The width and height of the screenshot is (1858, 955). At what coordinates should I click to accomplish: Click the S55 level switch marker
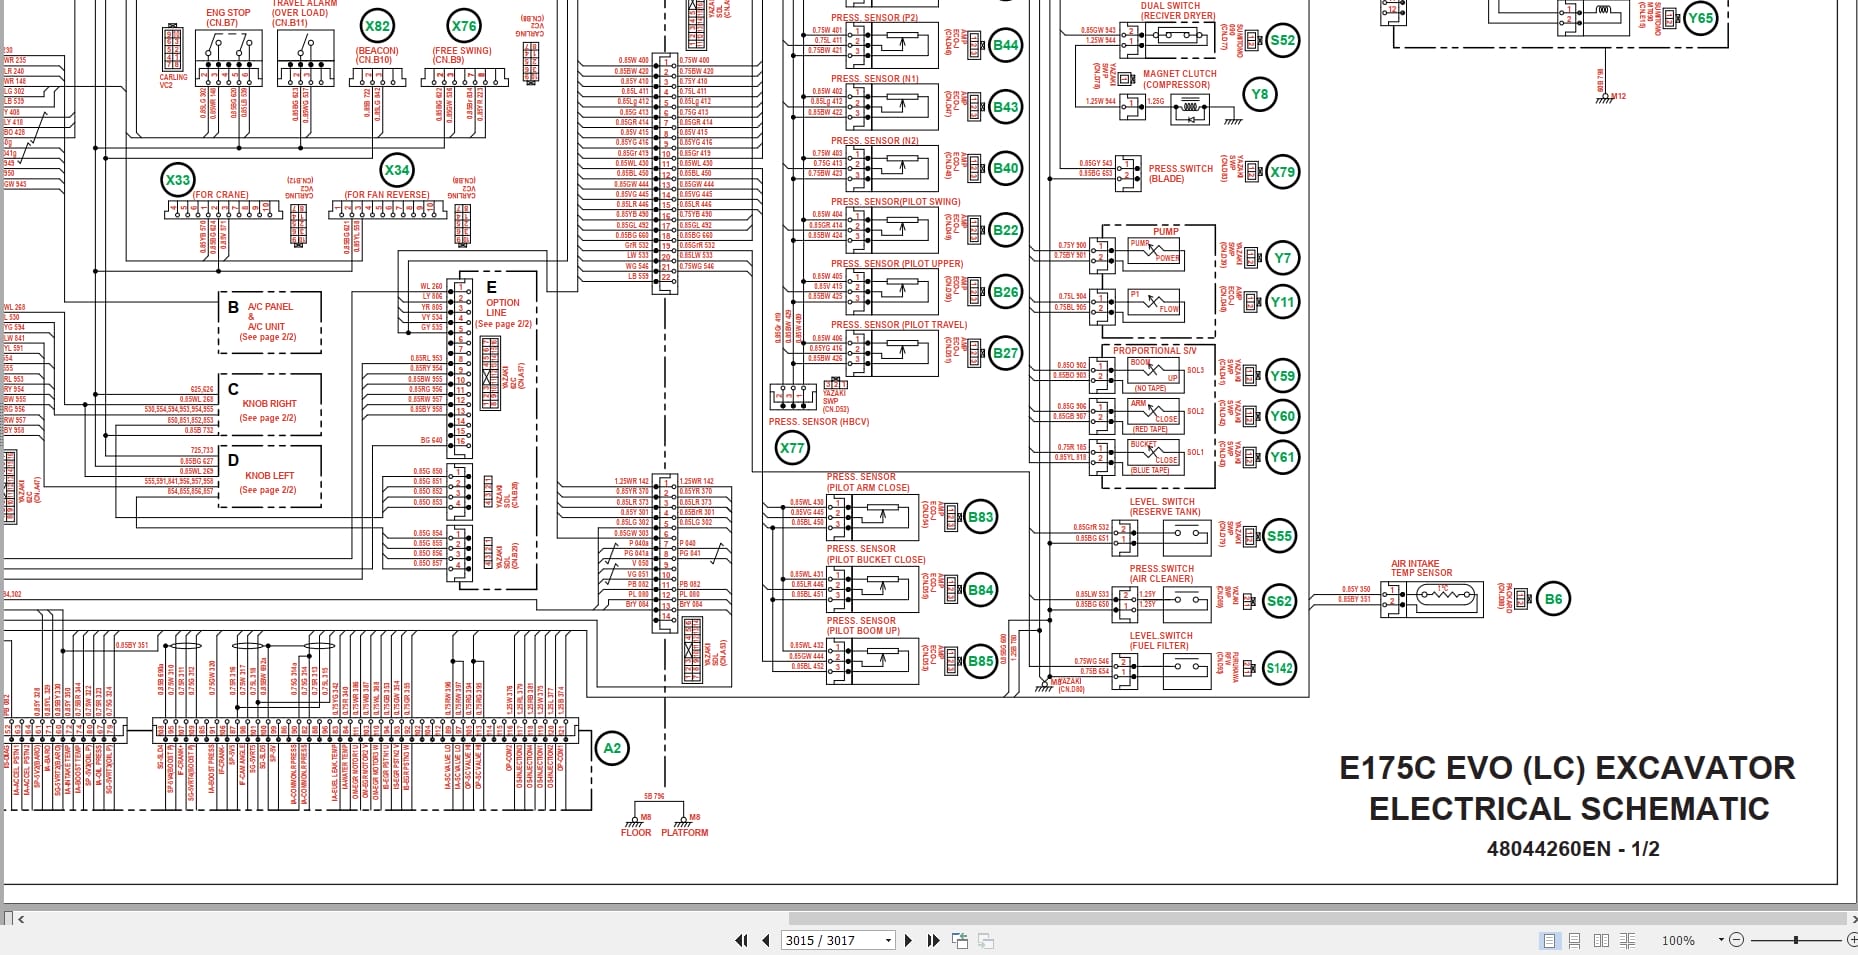(1280, 536)
